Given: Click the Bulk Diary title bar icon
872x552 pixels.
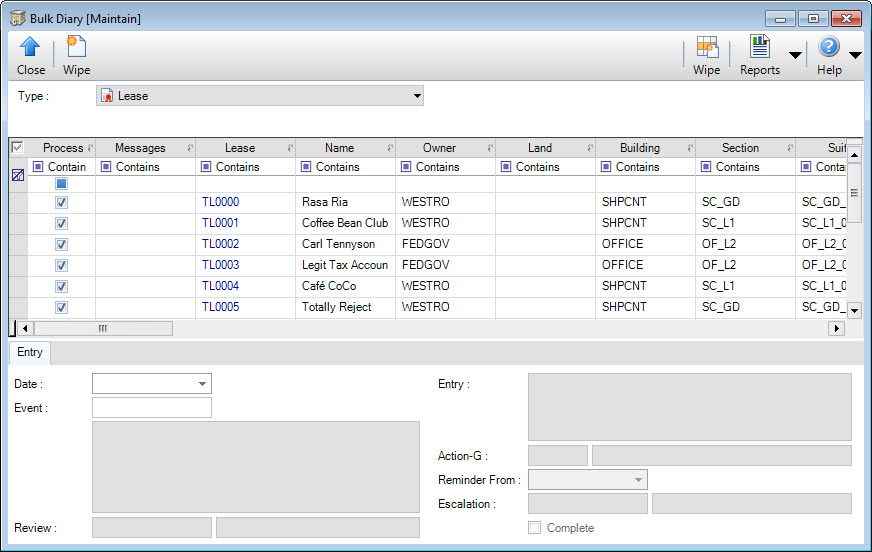Looking at the screenshot, I should tap(18, 18).
